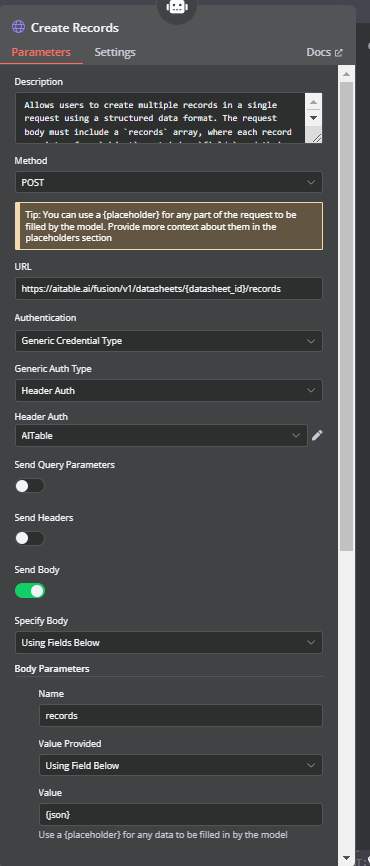Click the description box's down arrow
The width and height of the screenshot is (370, 866).
[313, 118]
